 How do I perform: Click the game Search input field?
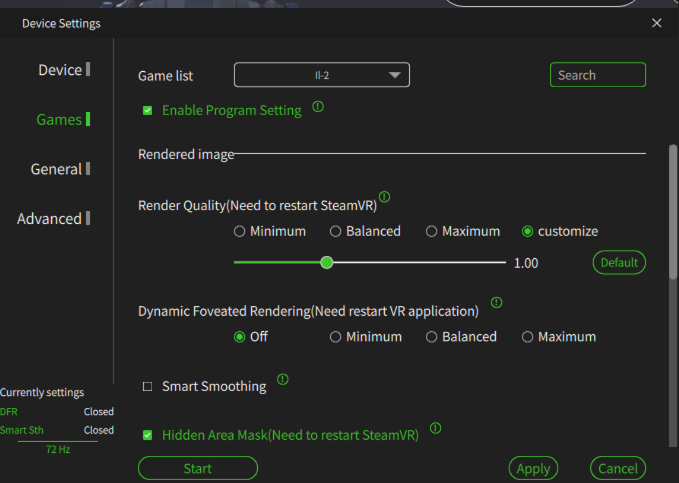(598, 75)
